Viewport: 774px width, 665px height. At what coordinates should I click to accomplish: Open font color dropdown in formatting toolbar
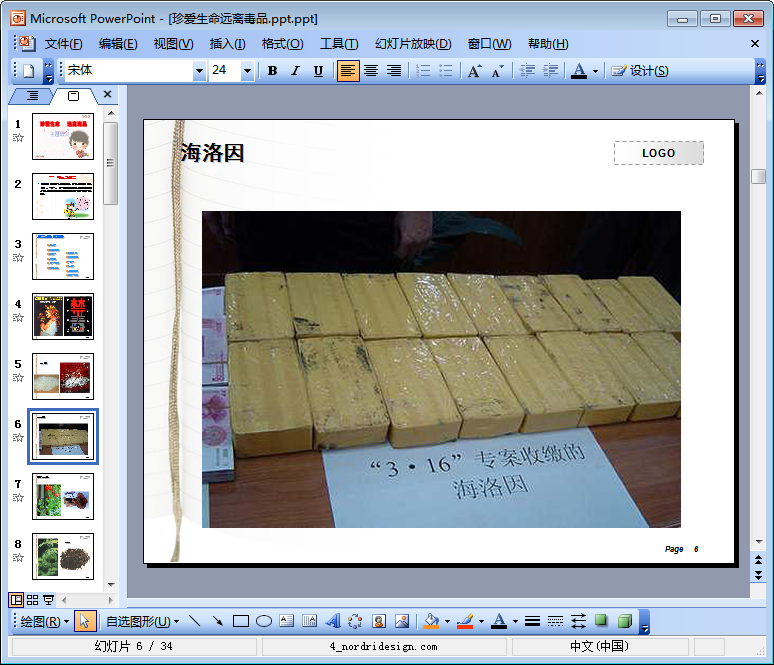coord(595,71)
